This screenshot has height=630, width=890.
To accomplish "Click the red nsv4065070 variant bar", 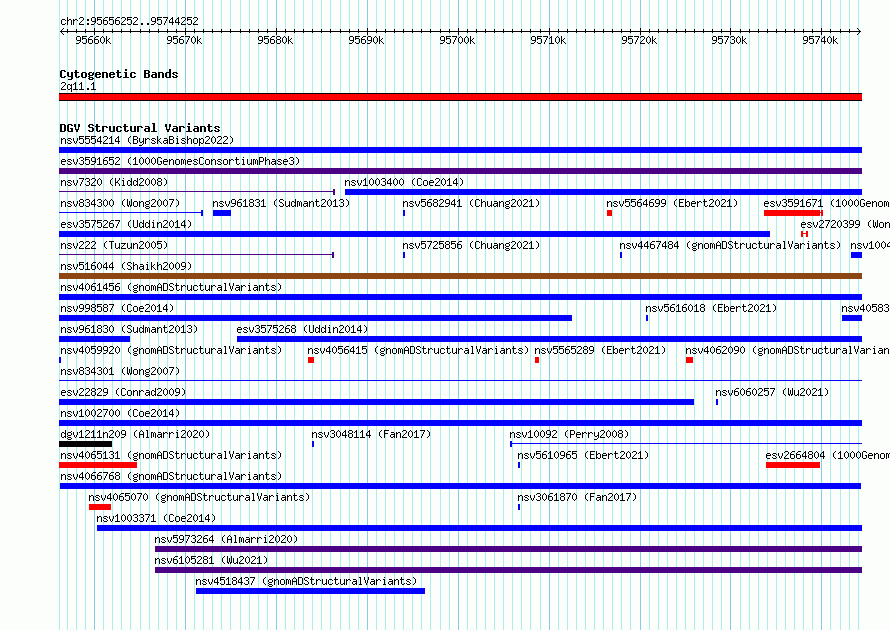I will 100,507.
